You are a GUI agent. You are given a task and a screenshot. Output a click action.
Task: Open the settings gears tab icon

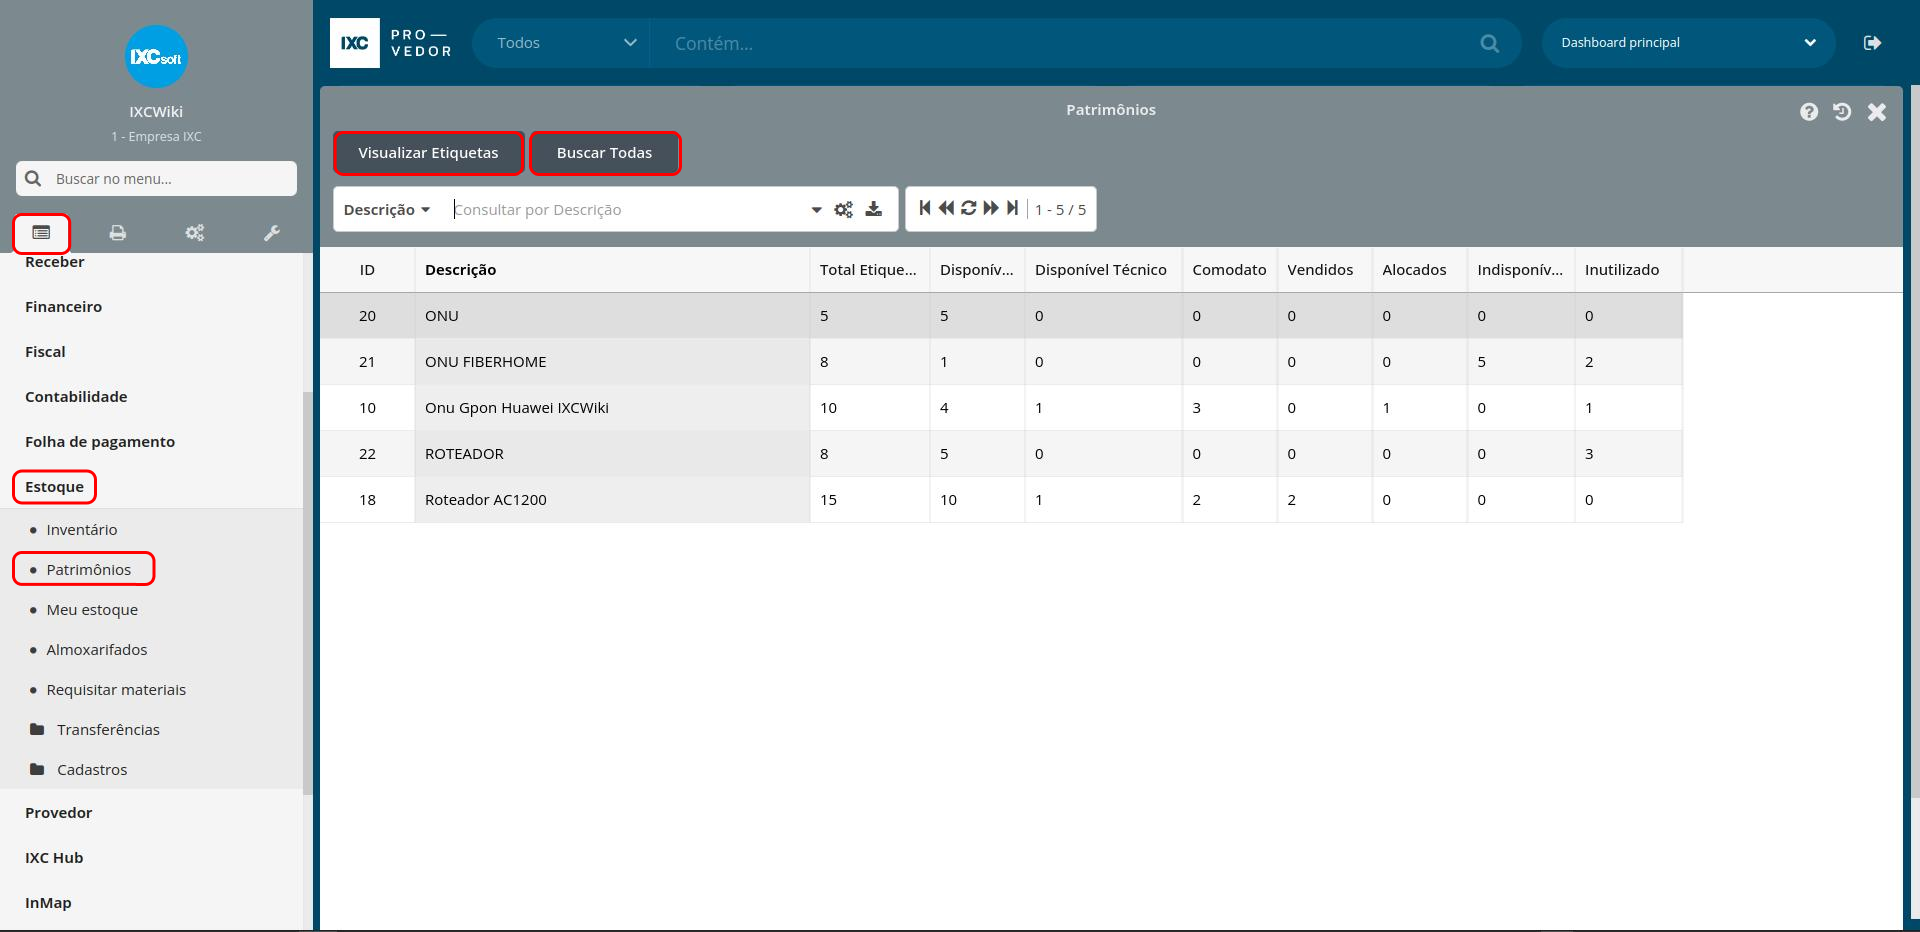point(195,233)
